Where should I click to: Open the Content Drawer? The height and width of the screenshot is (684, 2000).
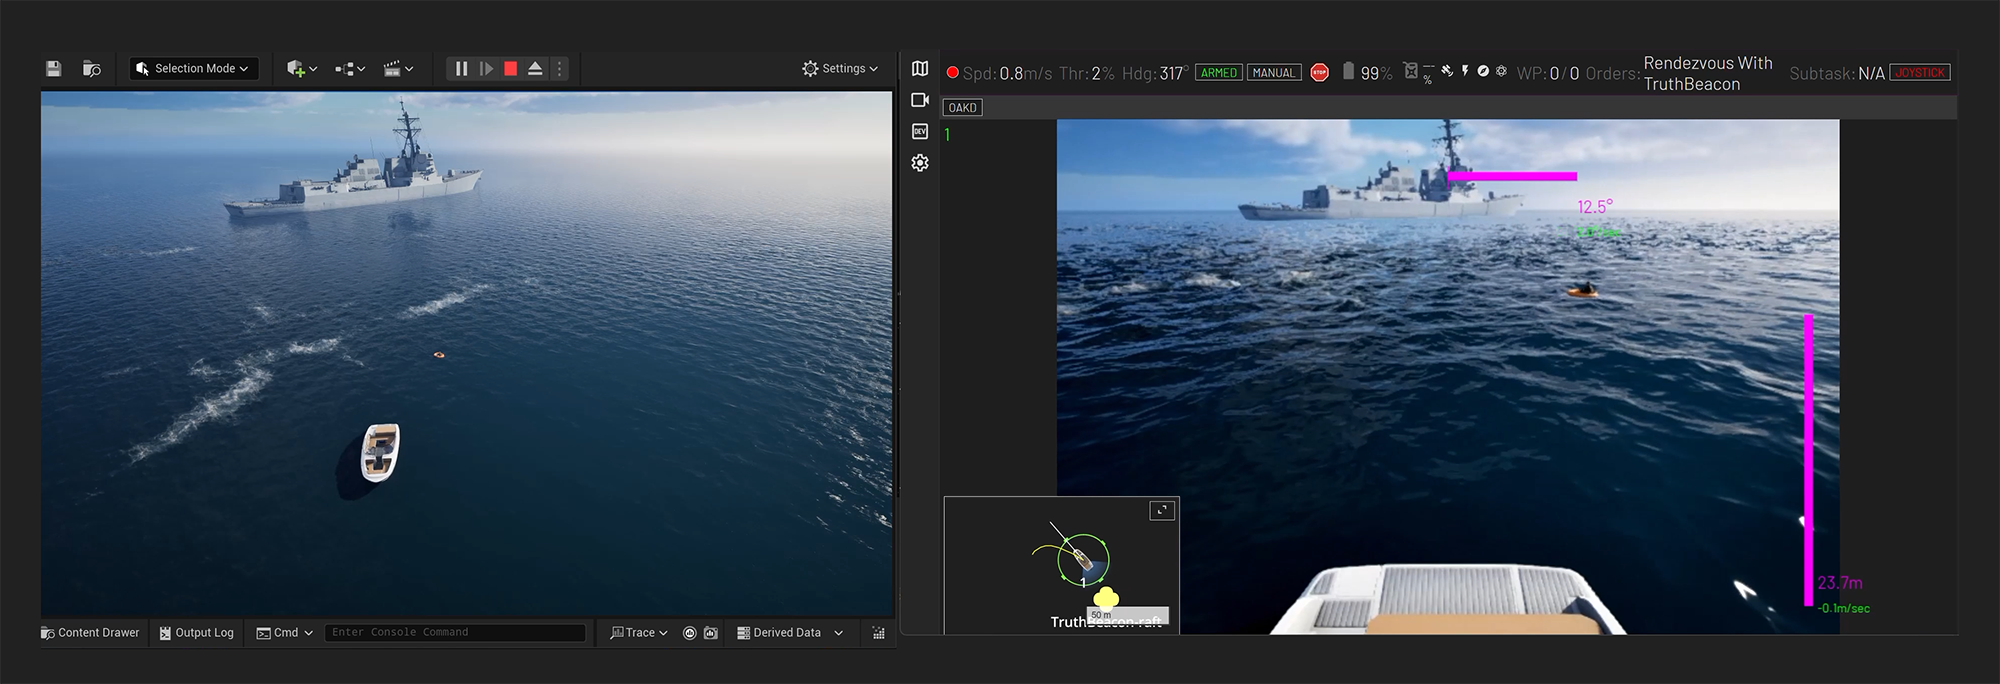pyautogui.click(x=90, y=633)
